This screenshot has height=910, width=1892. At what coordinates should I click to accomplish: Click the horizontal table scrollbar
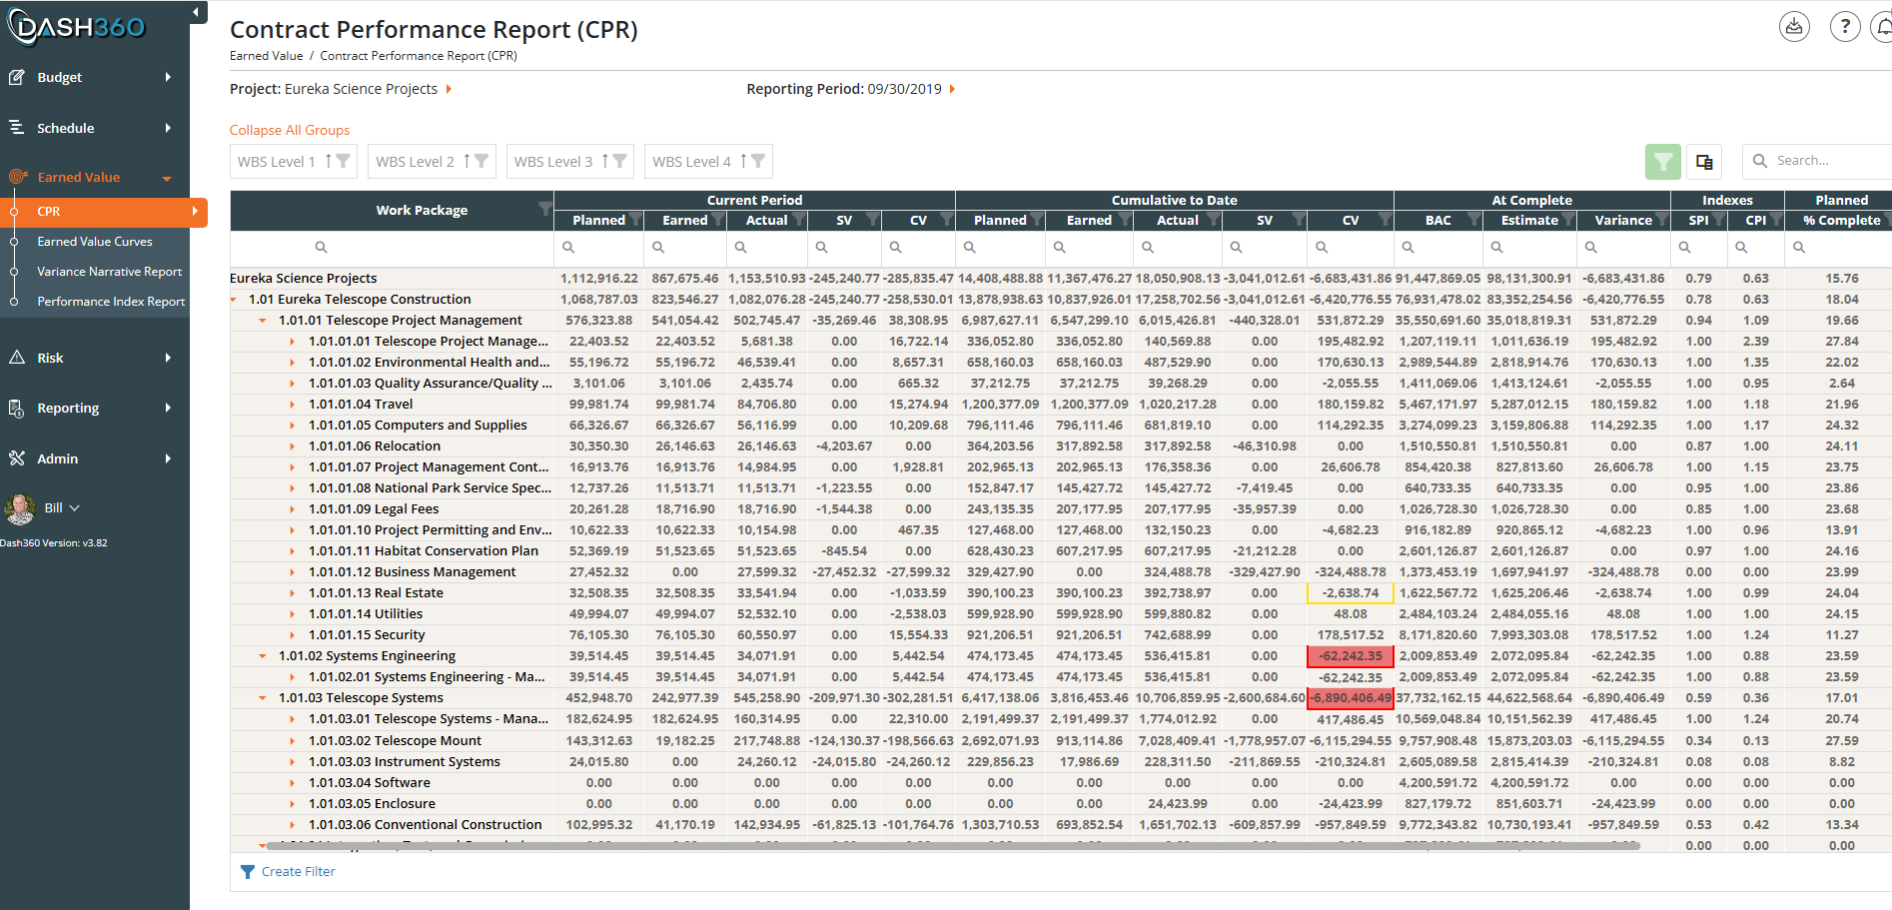[x=952, y=846]
